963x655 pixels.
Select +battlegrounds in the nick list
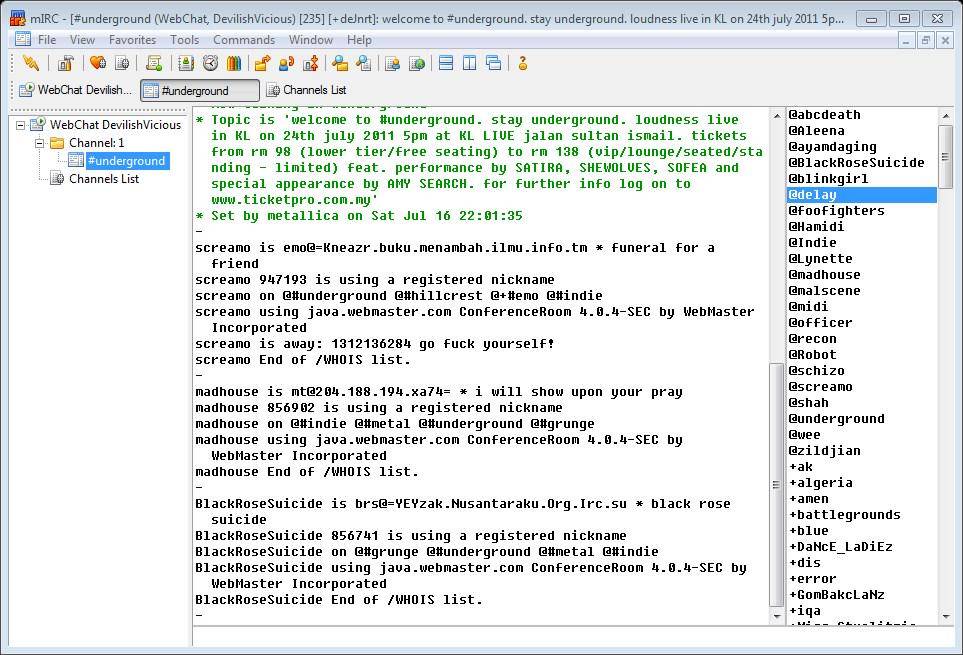(x=844, y=514)
